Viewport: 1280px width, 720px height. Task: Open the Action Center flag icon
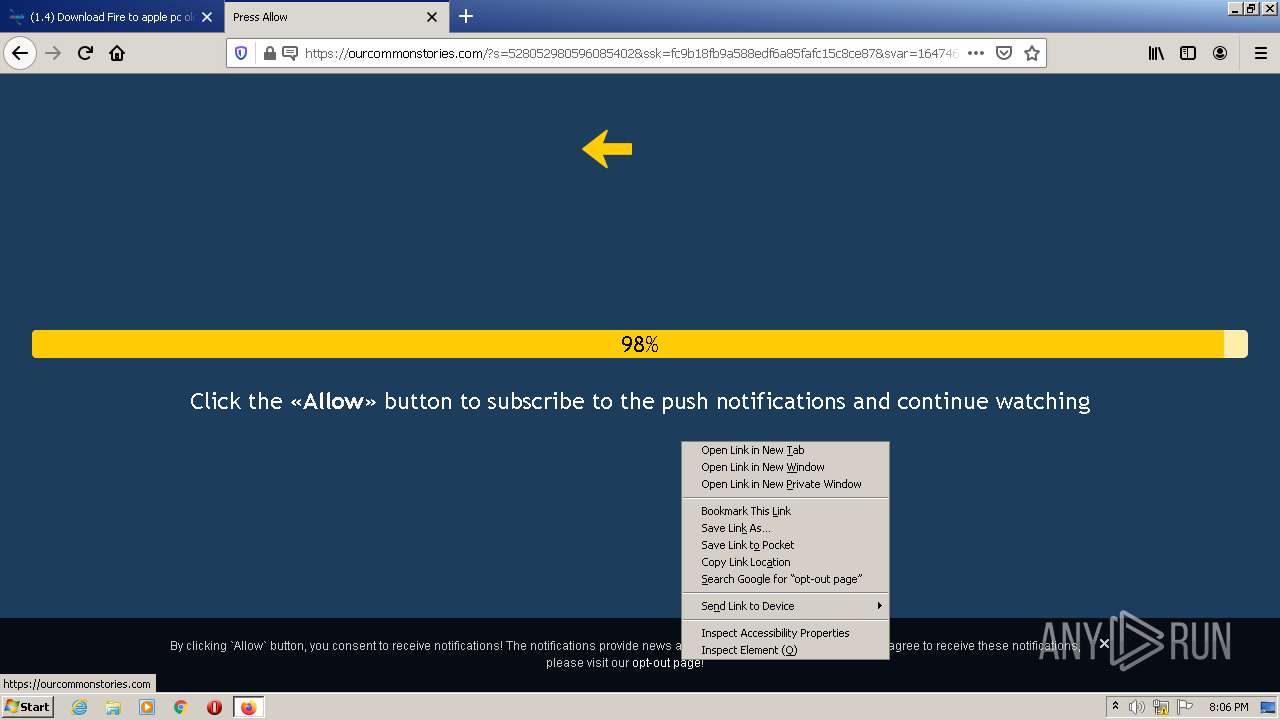coord(1185,707)
